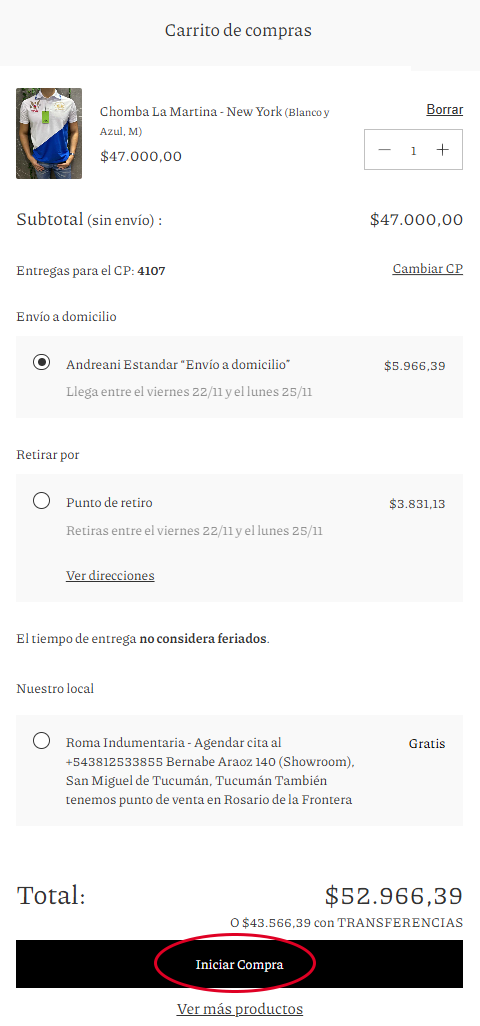Click the Iniciar Compra button
480x1026 pixels.
239,964
